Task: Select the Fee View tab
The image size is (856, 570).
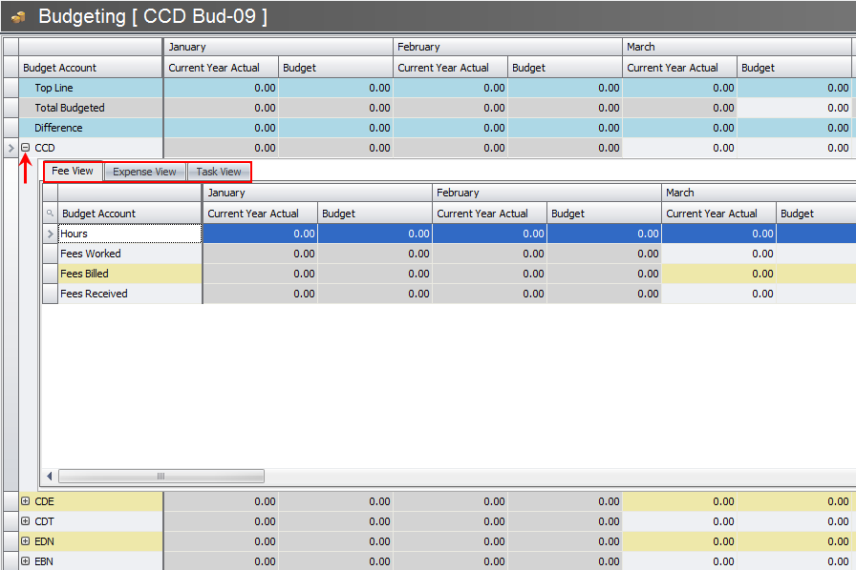Action: point(72,171)
